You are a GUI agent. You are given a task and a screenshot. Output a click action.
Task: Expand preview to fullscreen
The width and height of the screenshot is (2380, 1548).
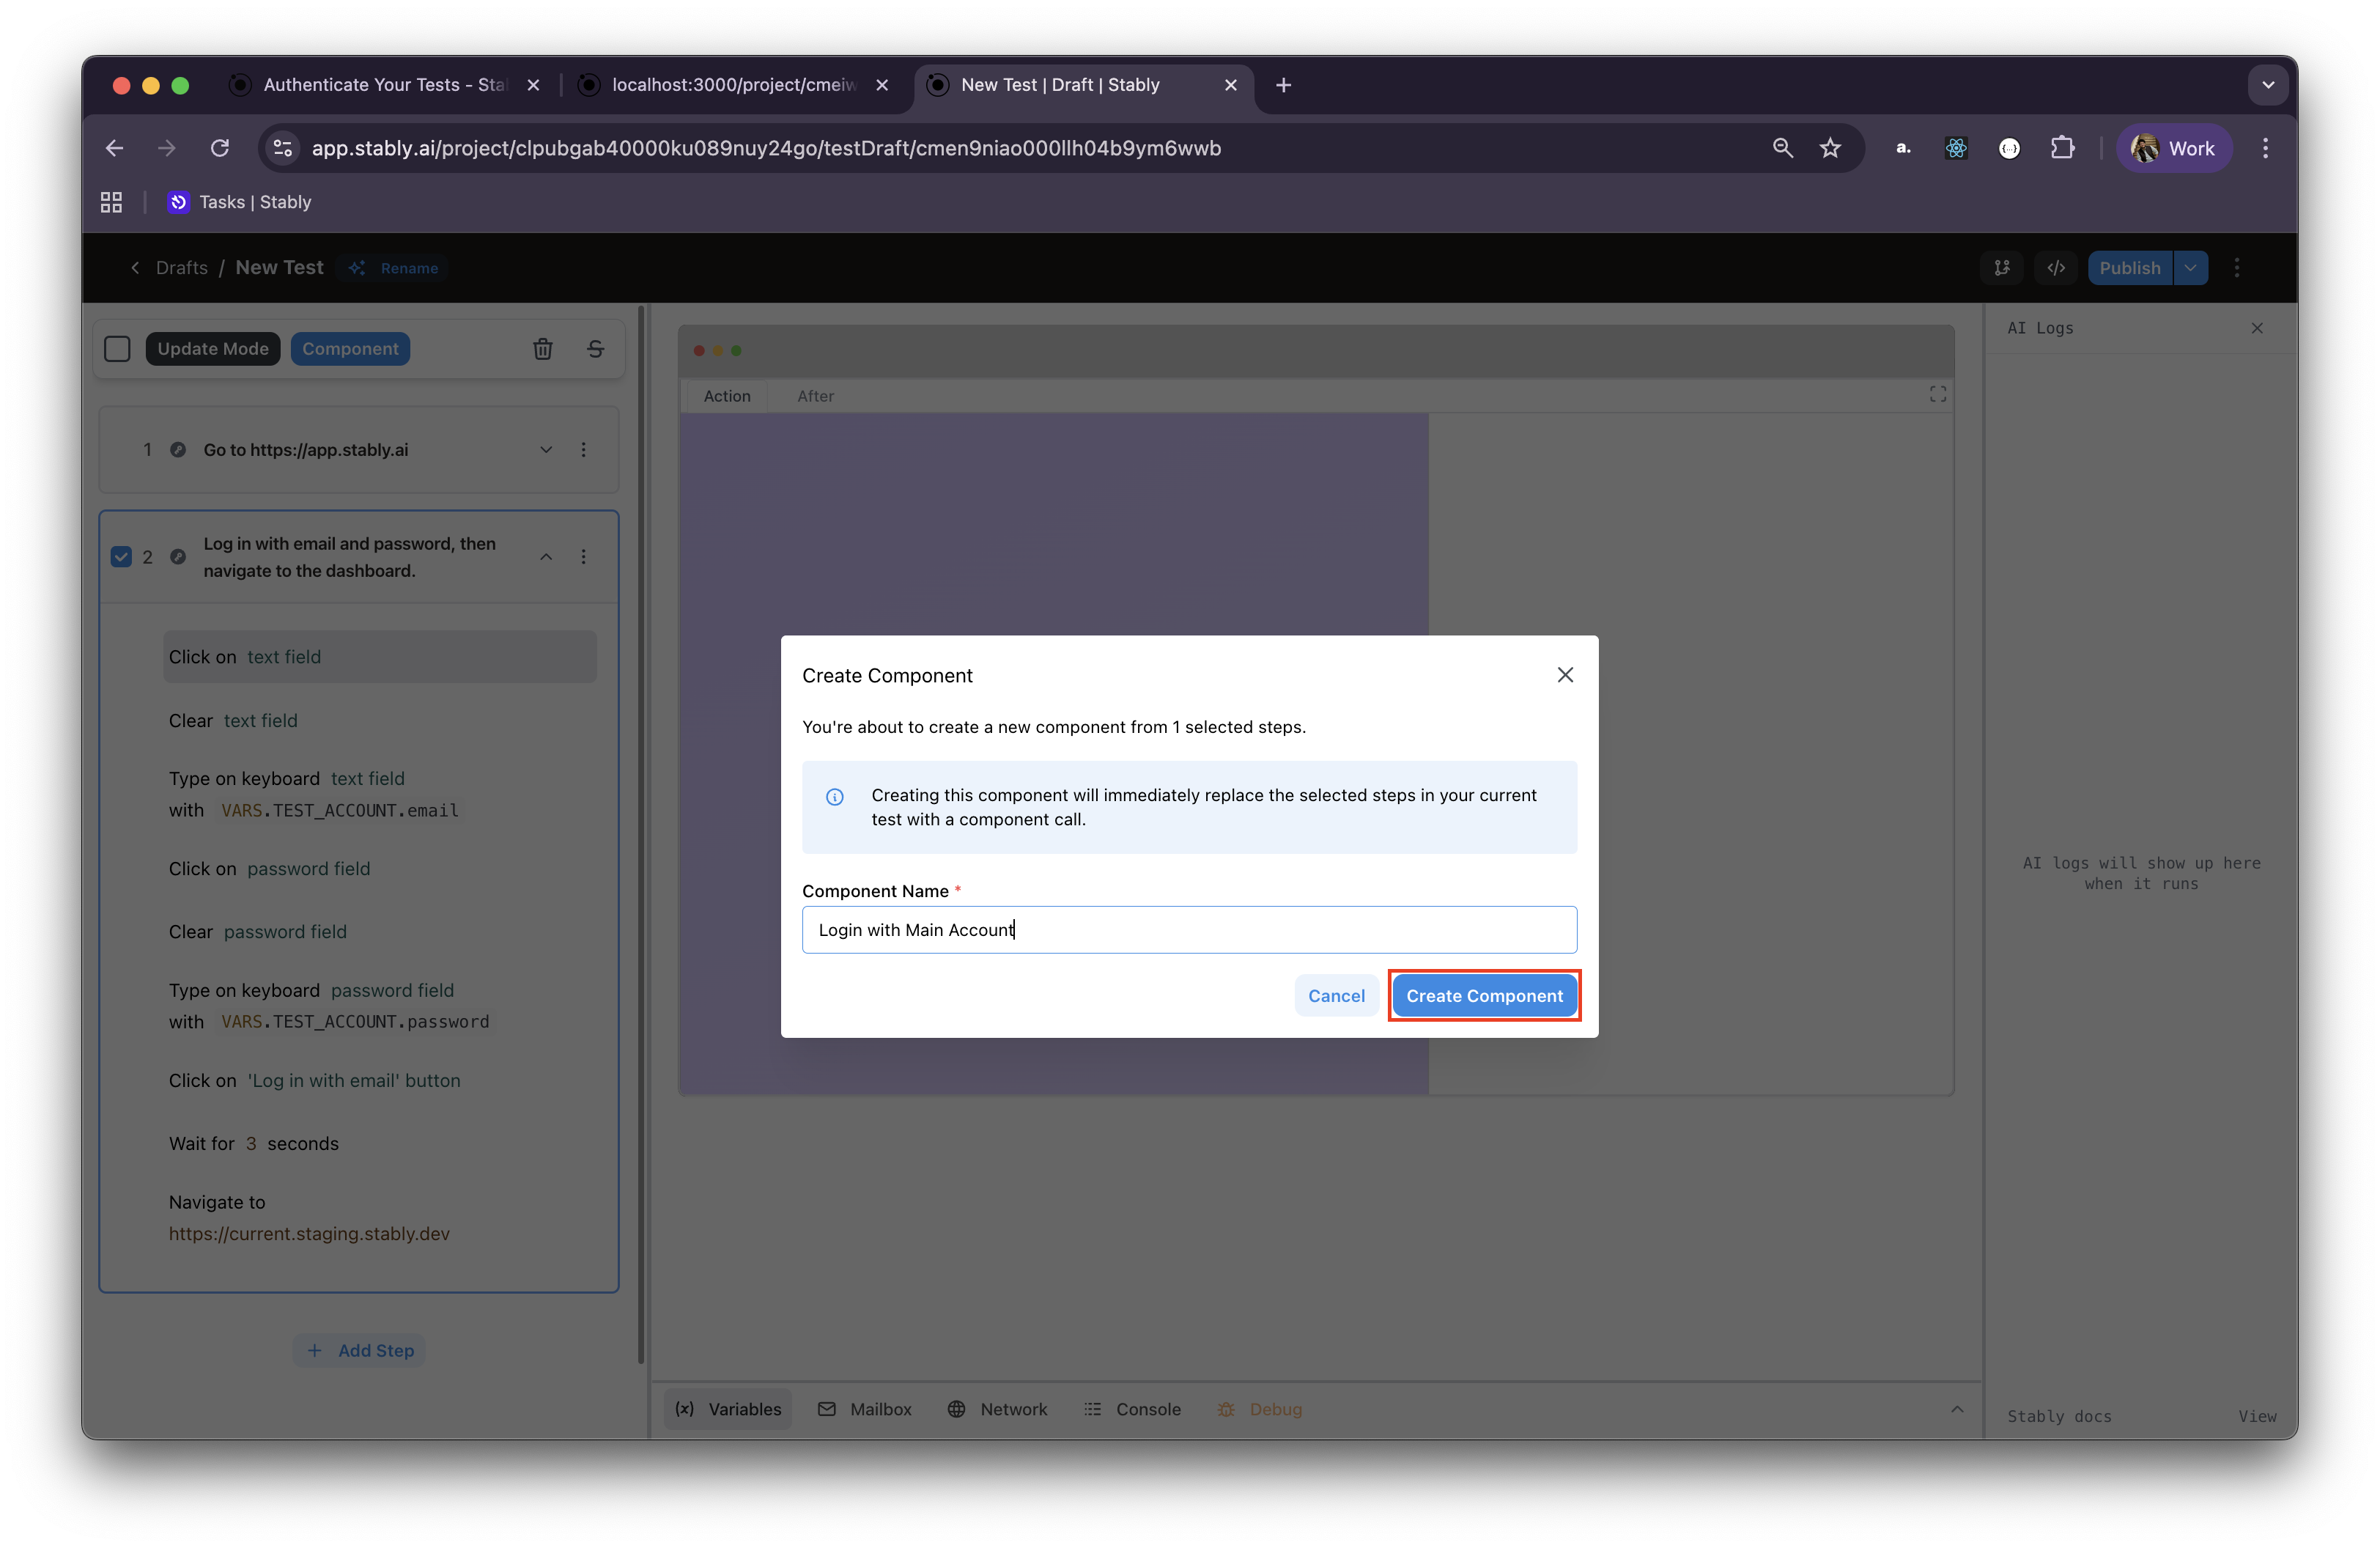pos(1937,394)
